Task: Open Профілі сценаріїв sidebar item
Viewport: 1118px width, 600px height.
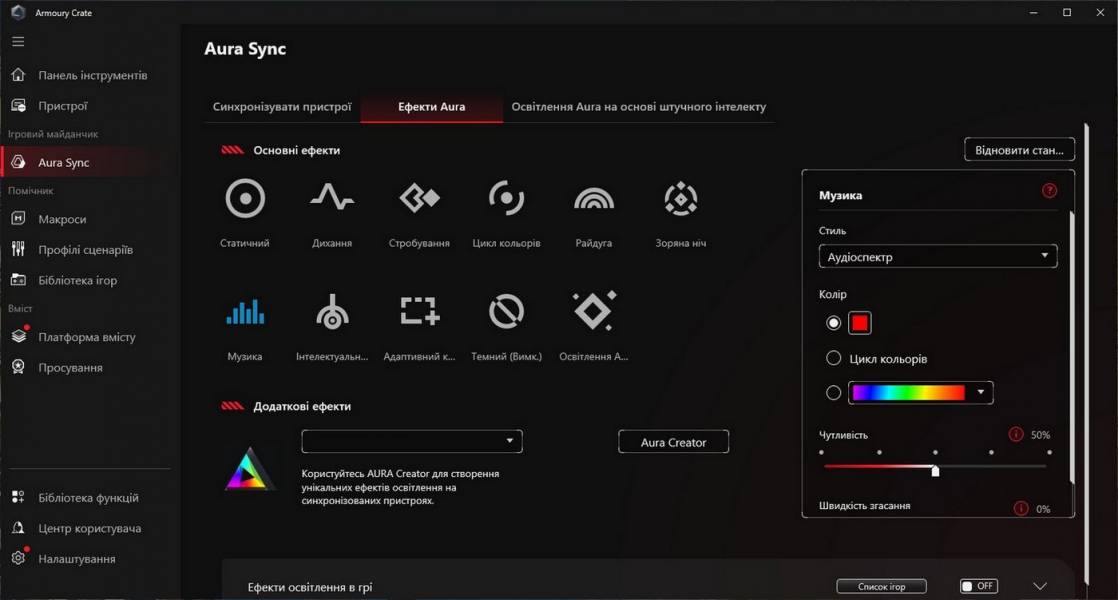Action: pos(86,249)
